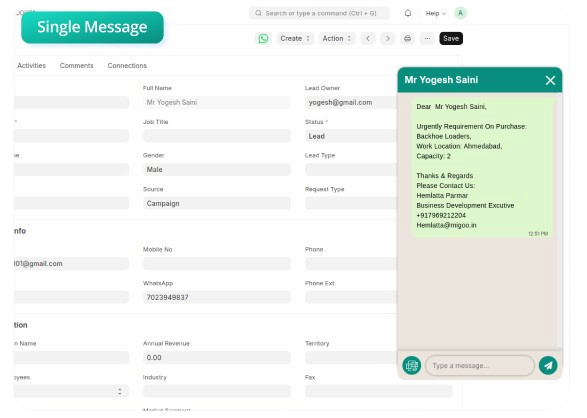Focus the search or command bar
The height and width of the screenshot is (418, 587).
pos(319,13)
